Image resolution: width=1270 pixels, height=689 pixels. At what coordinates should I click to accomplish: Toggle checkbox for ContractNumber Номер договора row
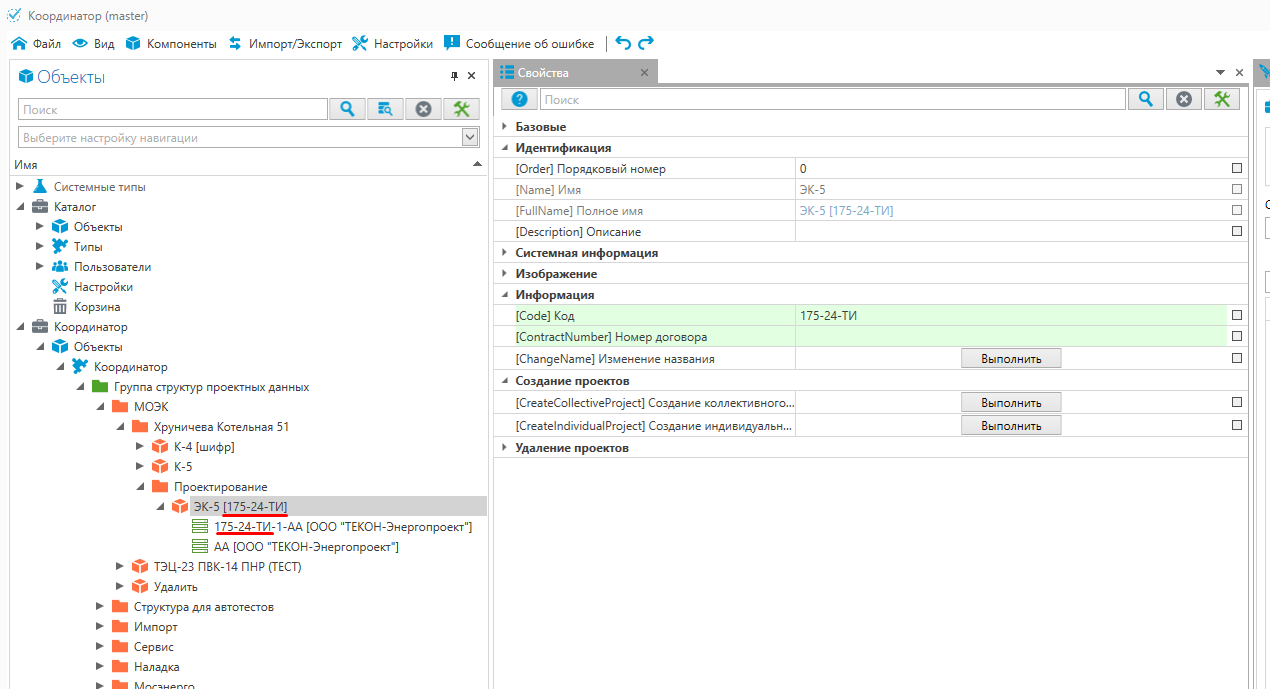[1237, 337]
